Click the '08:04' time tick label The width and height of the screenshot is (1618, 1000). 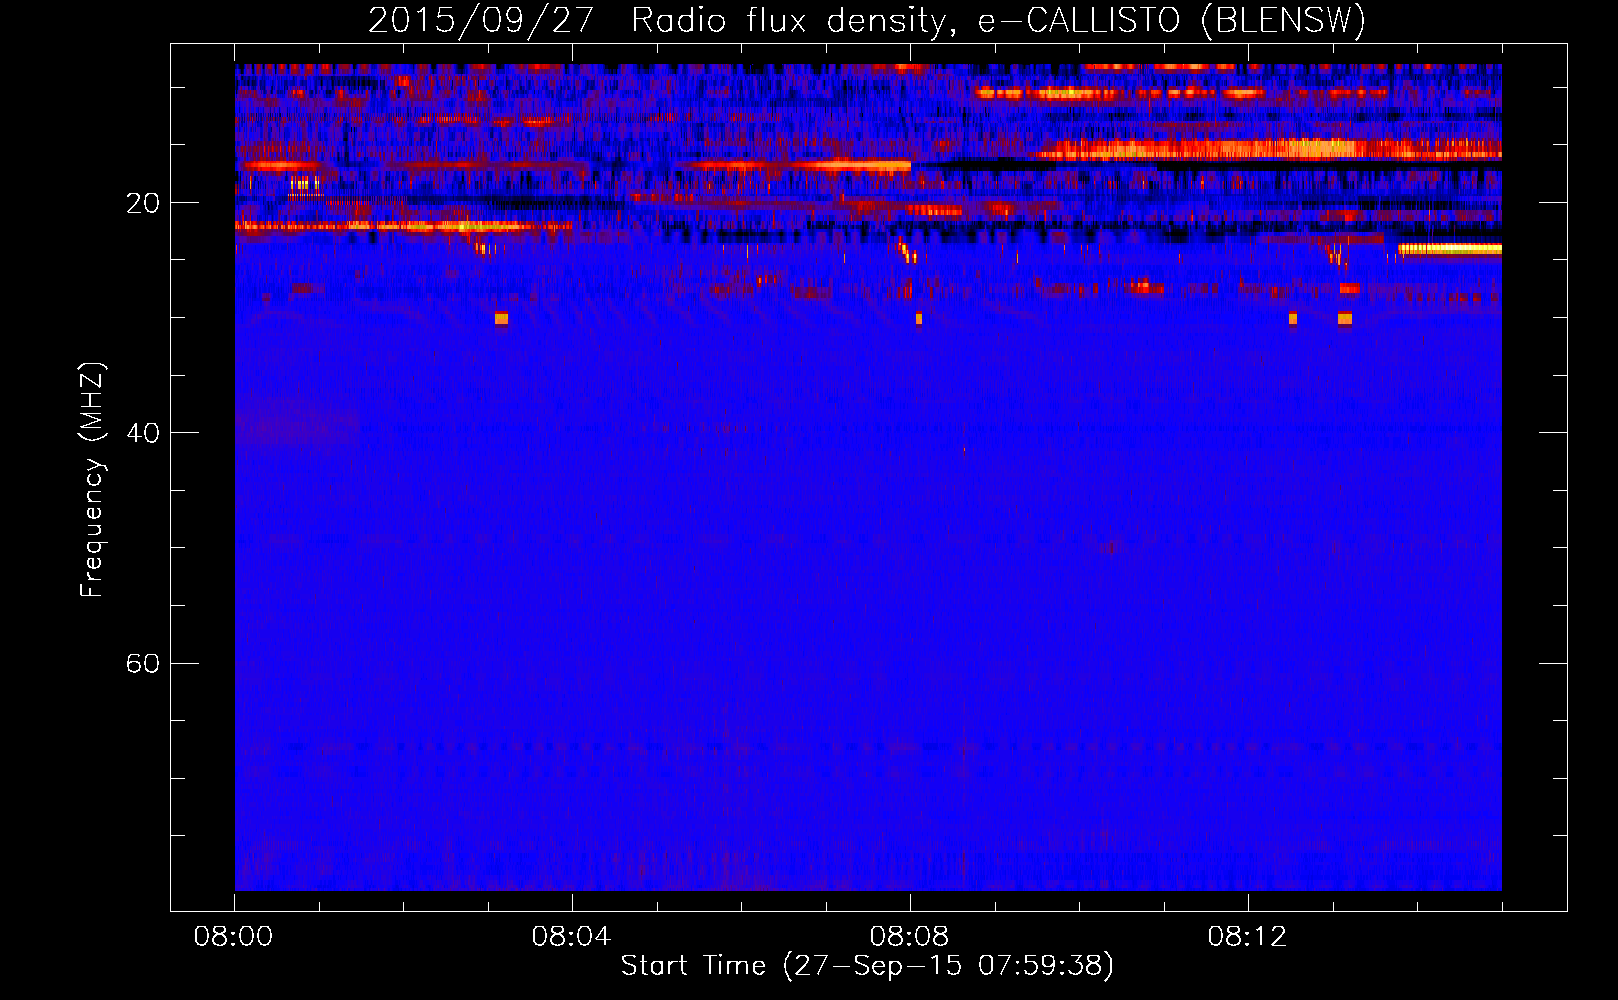tap(571, 937)
